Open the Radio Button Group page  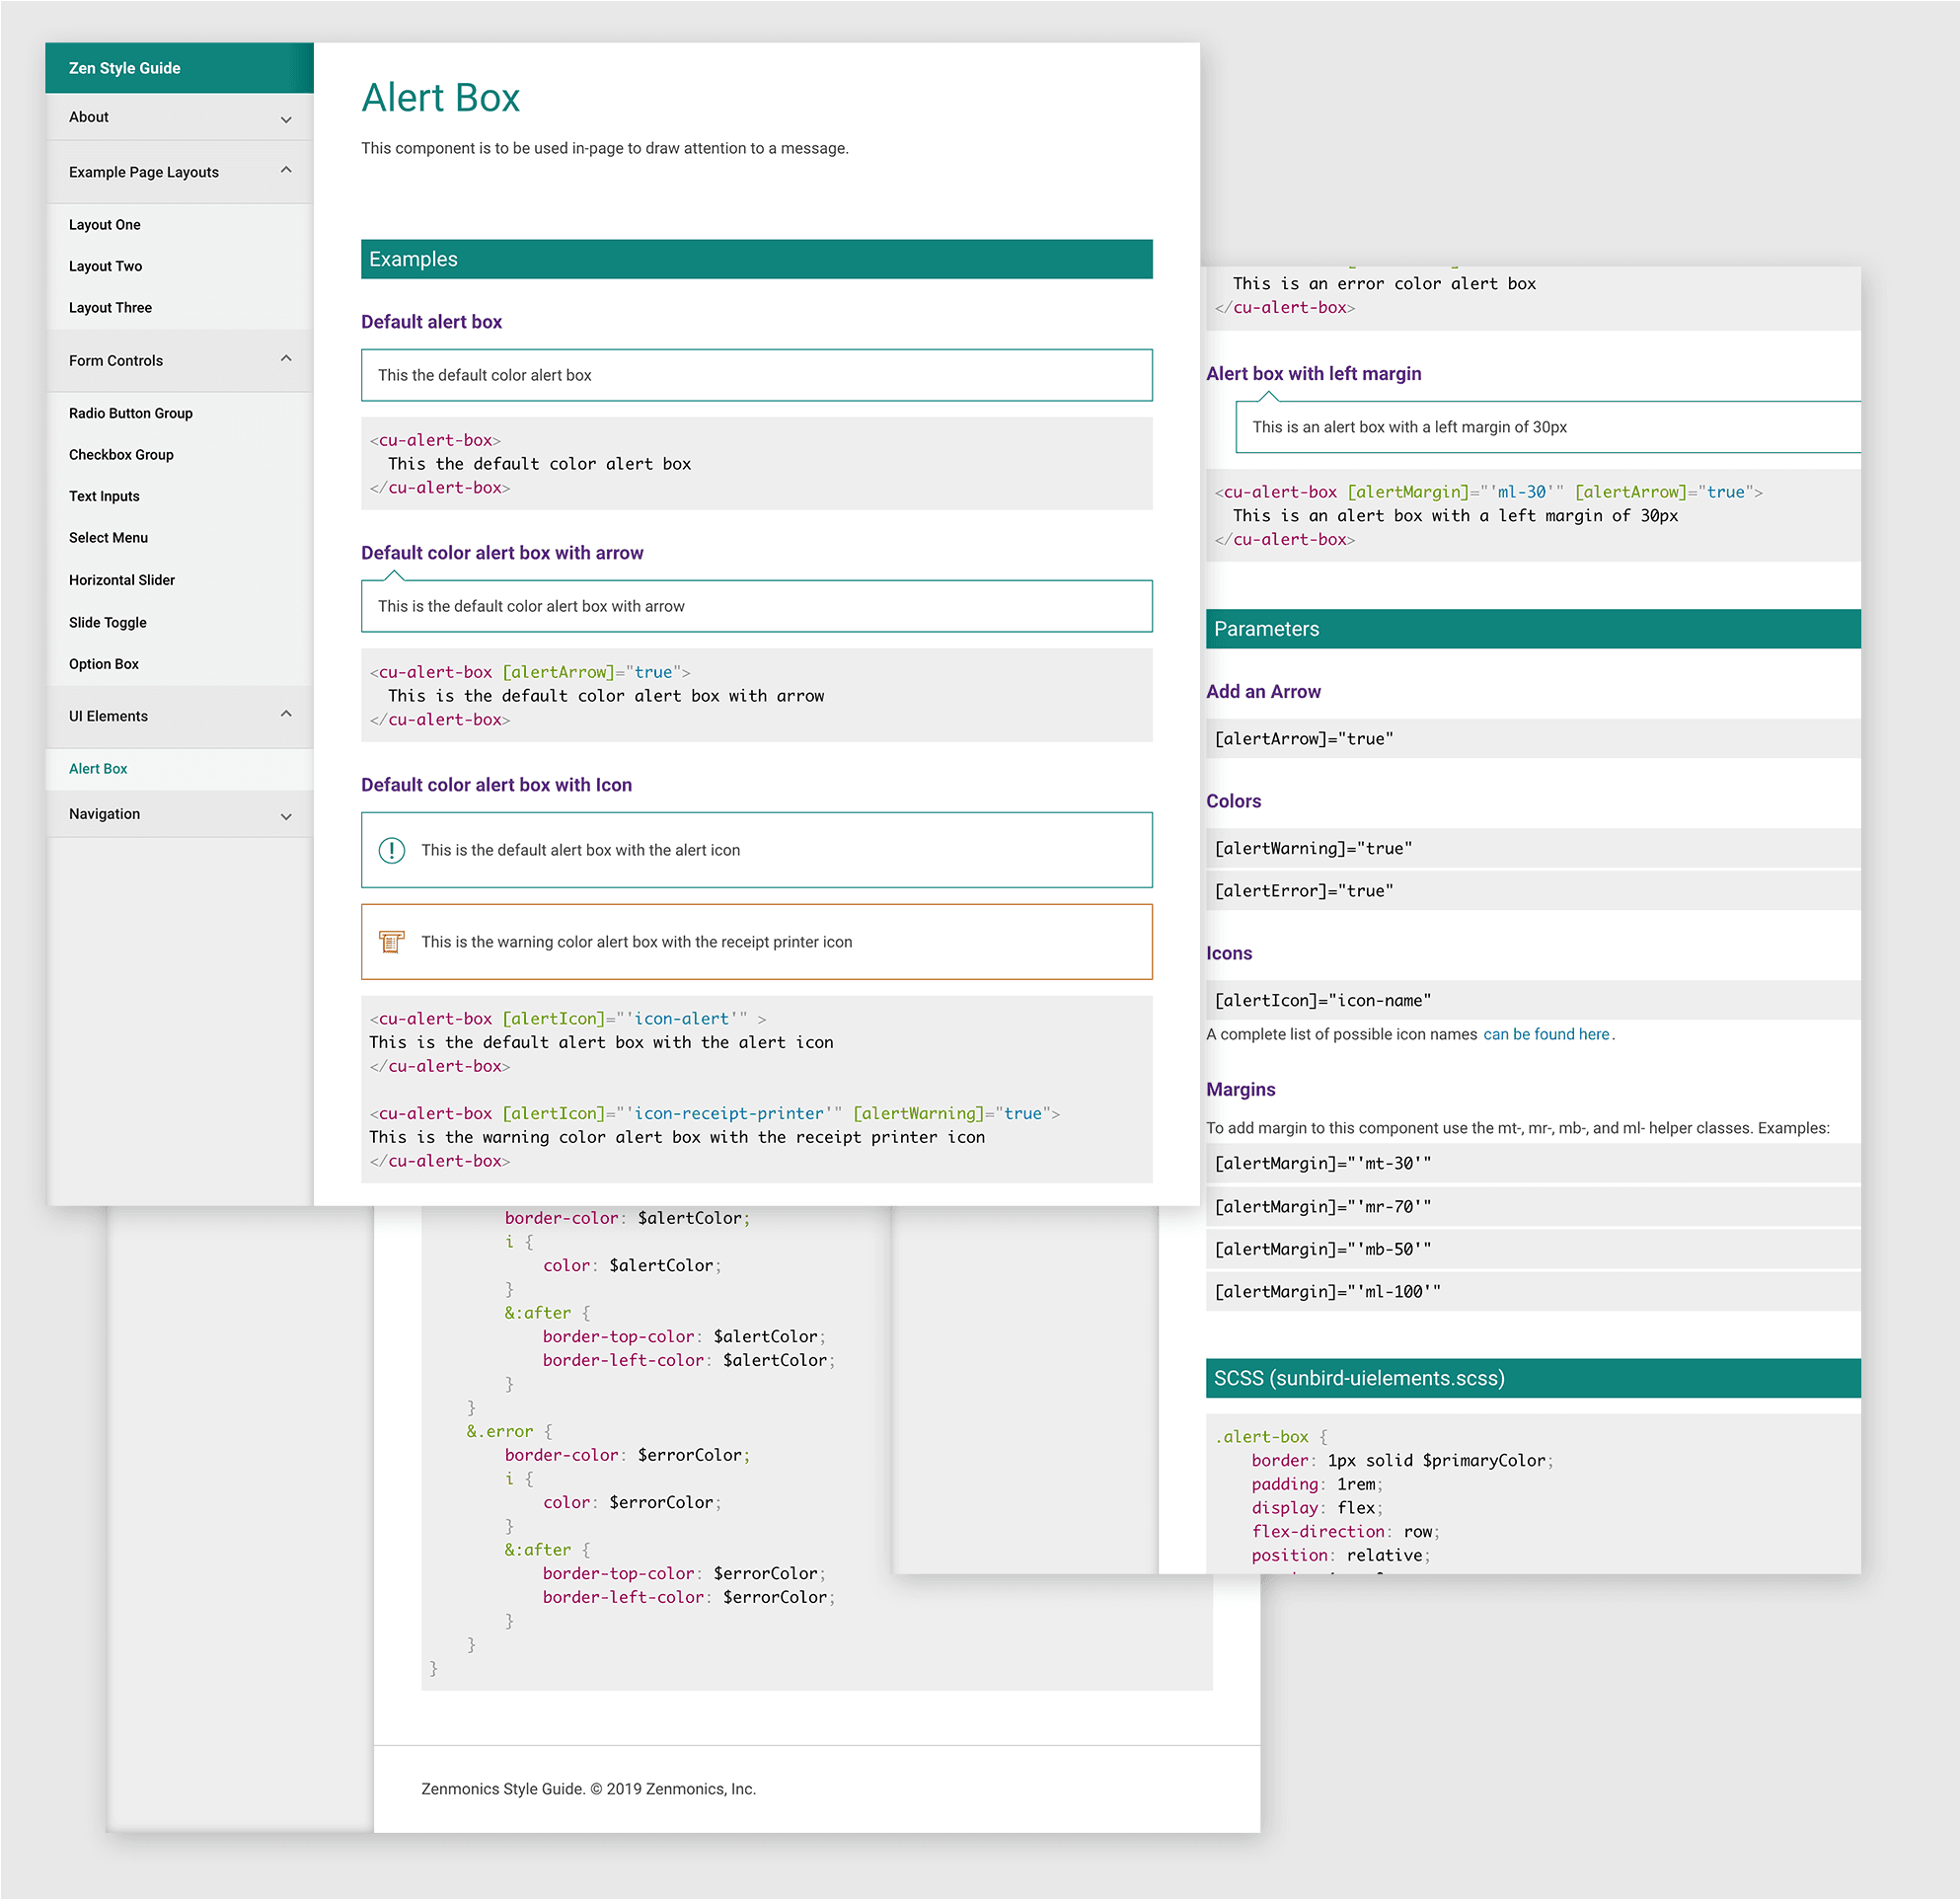tap(130, 413)
